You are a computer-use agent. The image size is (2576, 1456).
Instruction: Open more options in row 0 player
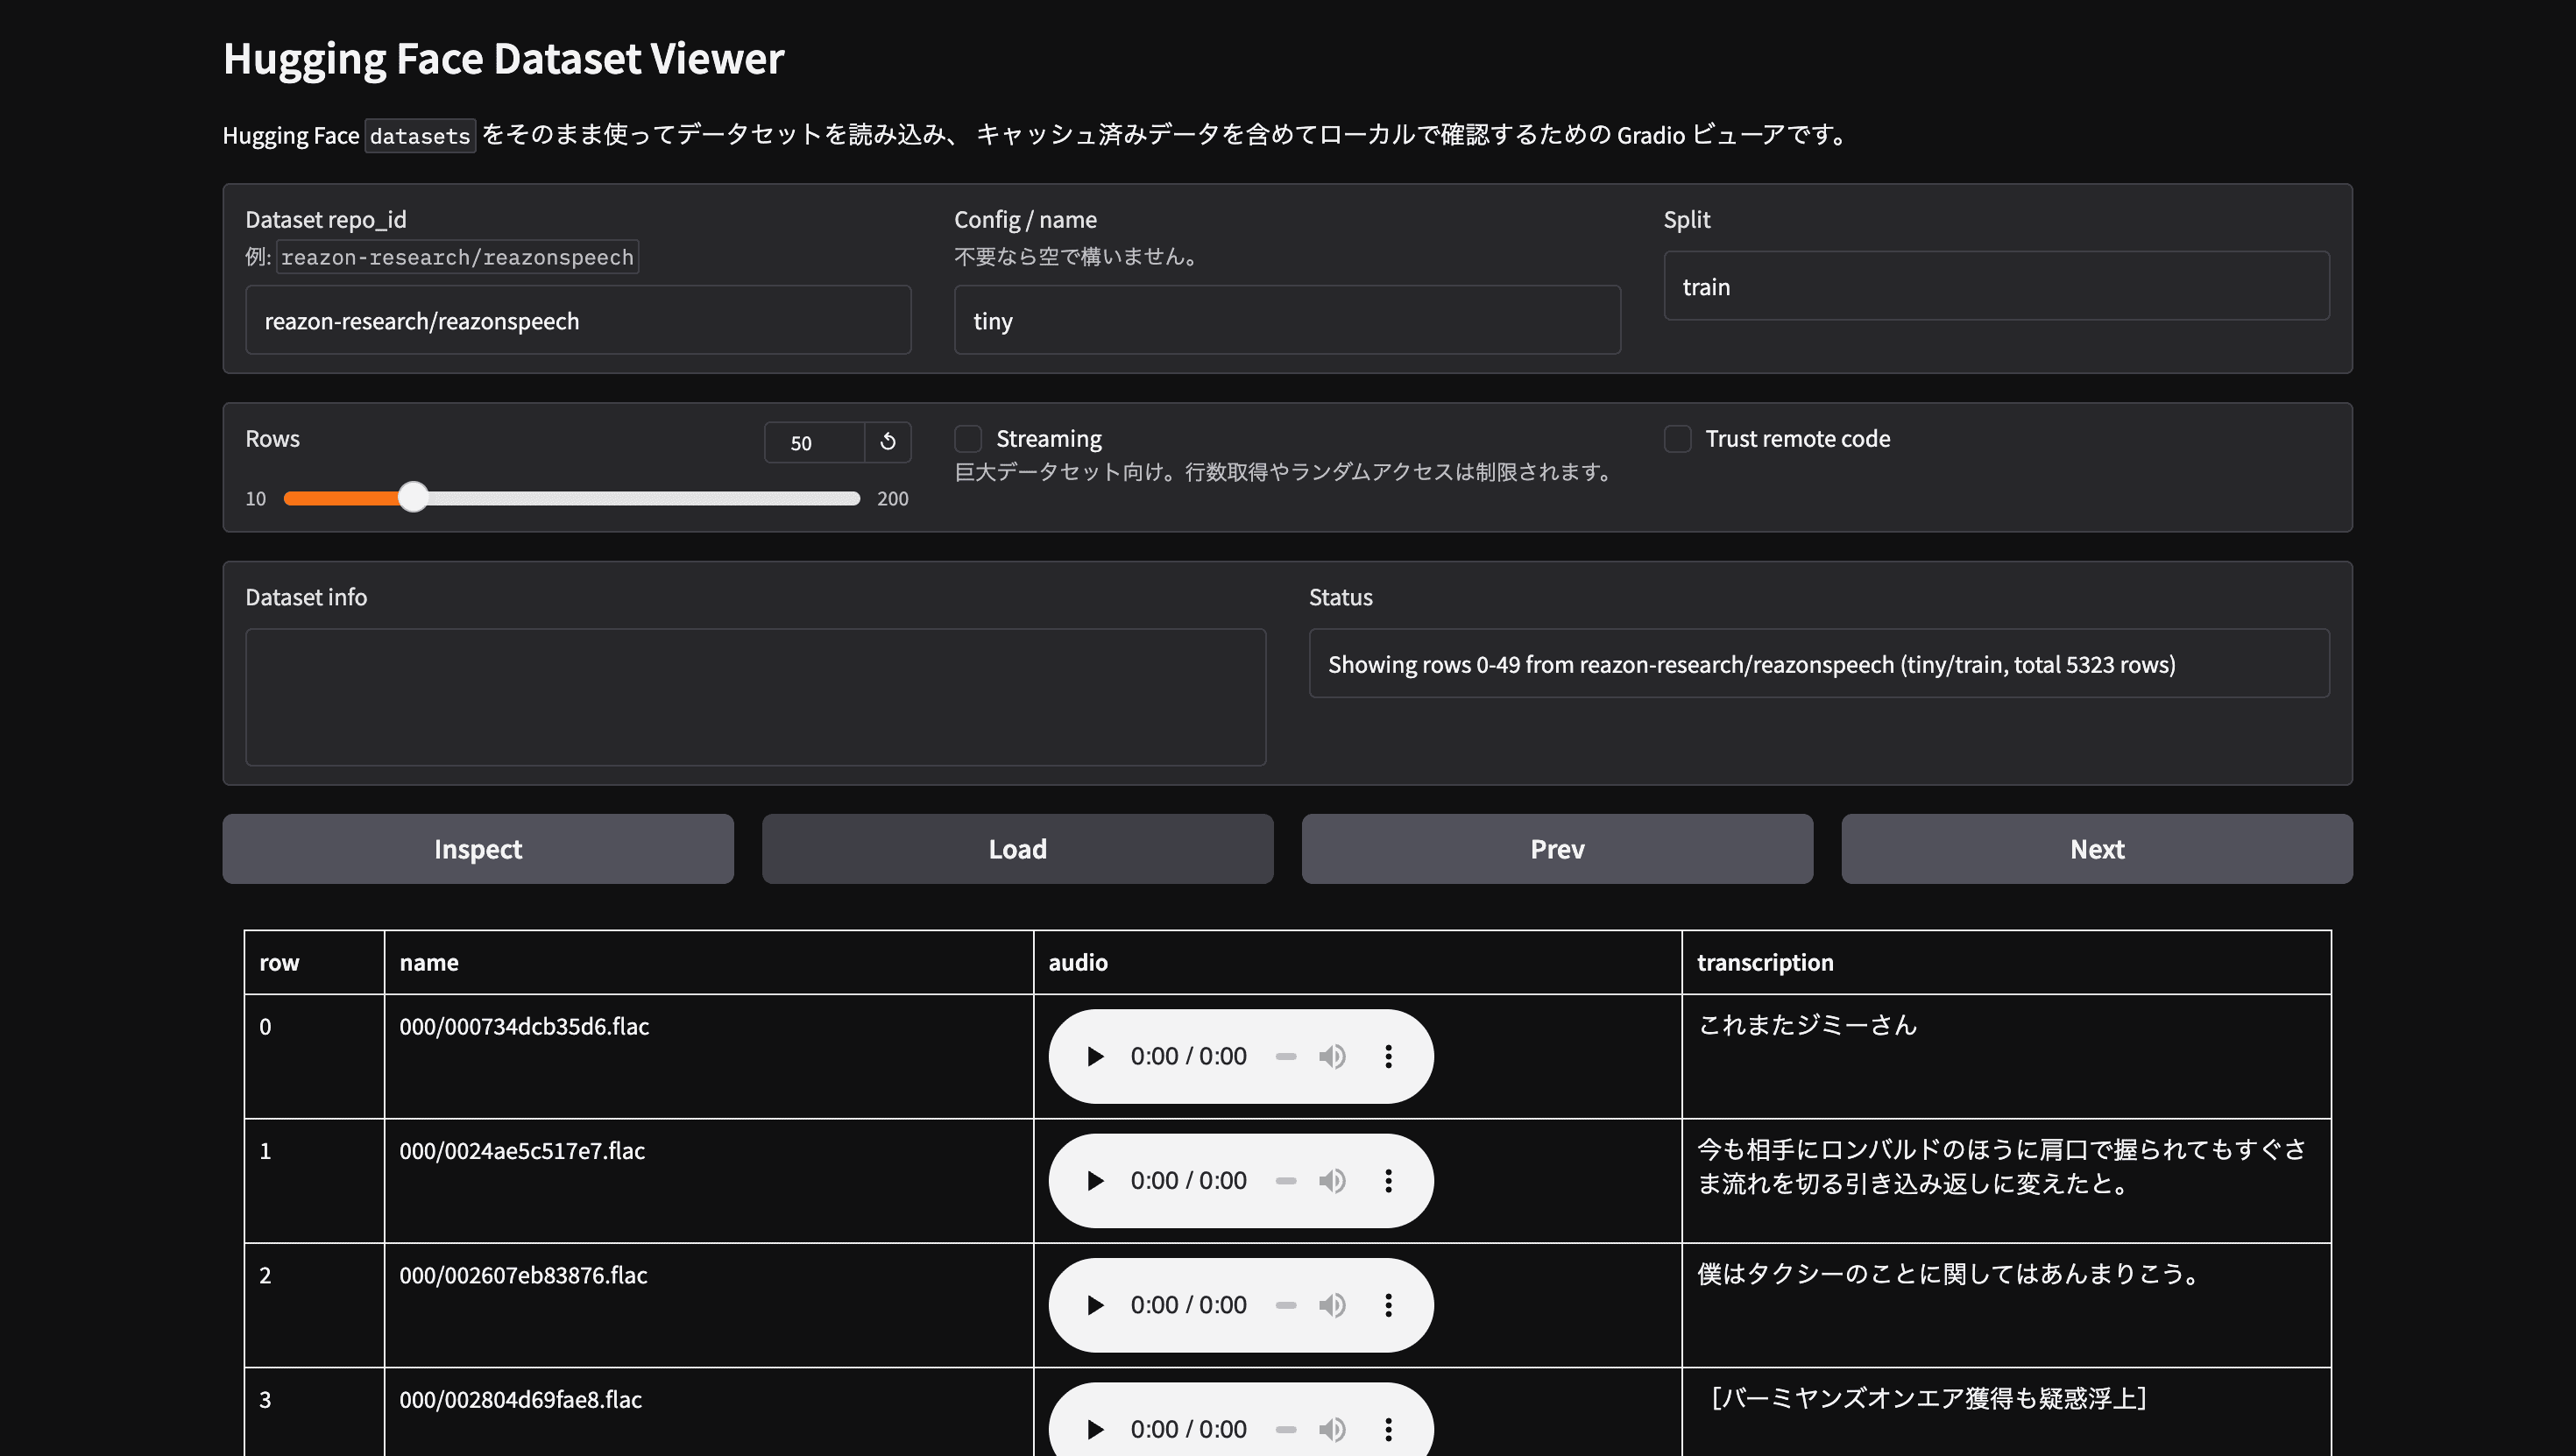[1388, 1056]
